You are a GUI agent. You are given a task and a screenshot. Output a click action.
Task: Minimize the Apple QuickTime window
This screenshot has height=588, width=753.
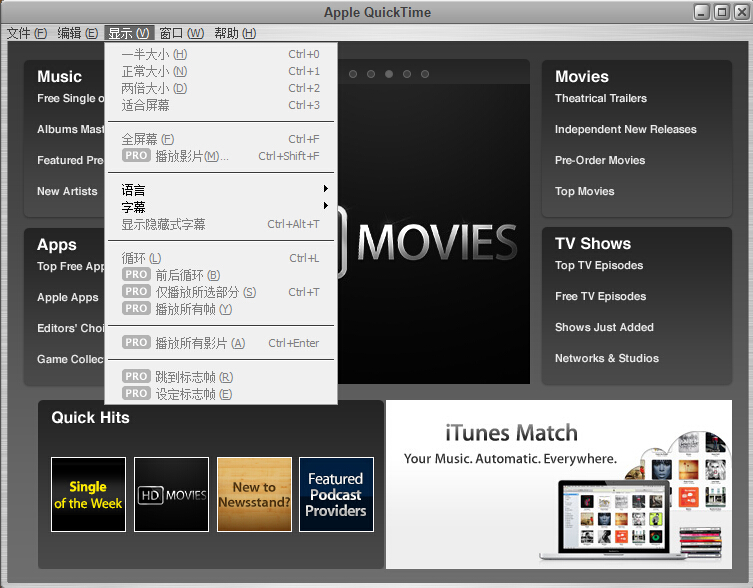click(702, 12)
